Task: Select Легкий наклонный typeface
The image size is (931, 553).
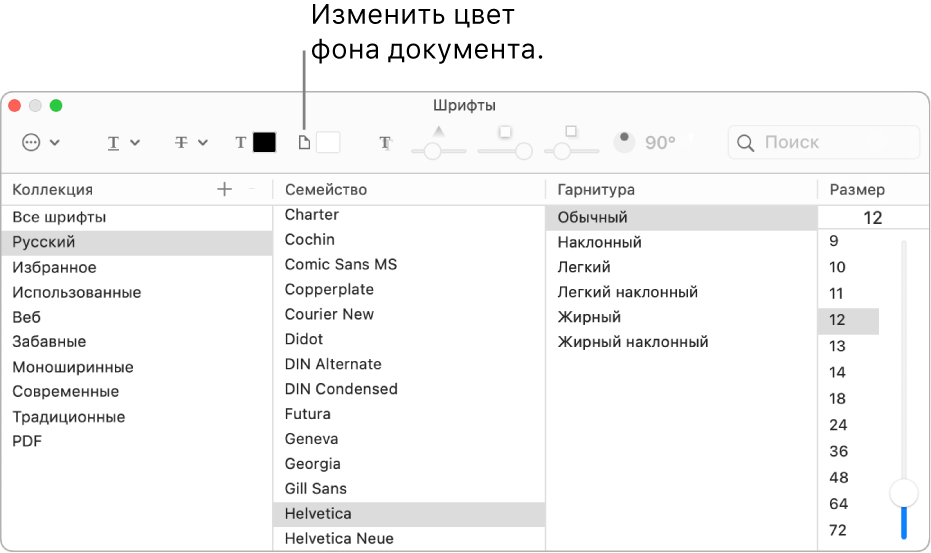Action: [681, 292]
